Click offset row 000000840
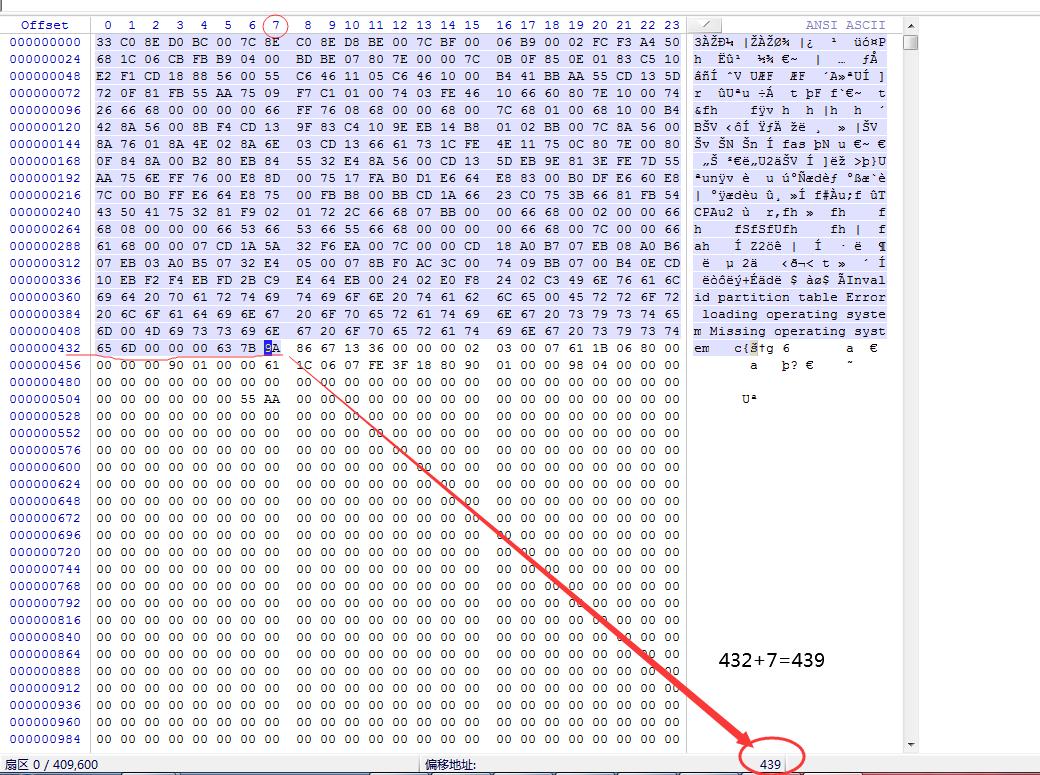The height and width of the screenshot is (775, 1040). pos(45,637)
